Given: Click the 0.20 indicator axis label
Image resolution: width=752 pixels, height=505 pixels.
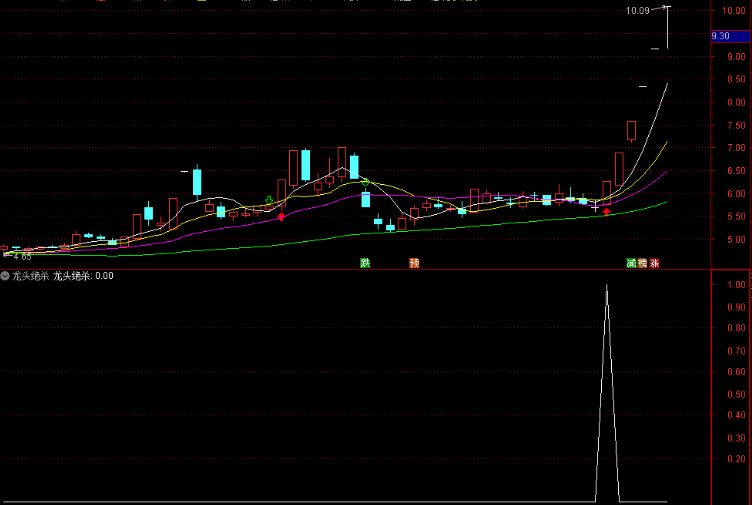Looking at the screenshot, I should [736, 458].
